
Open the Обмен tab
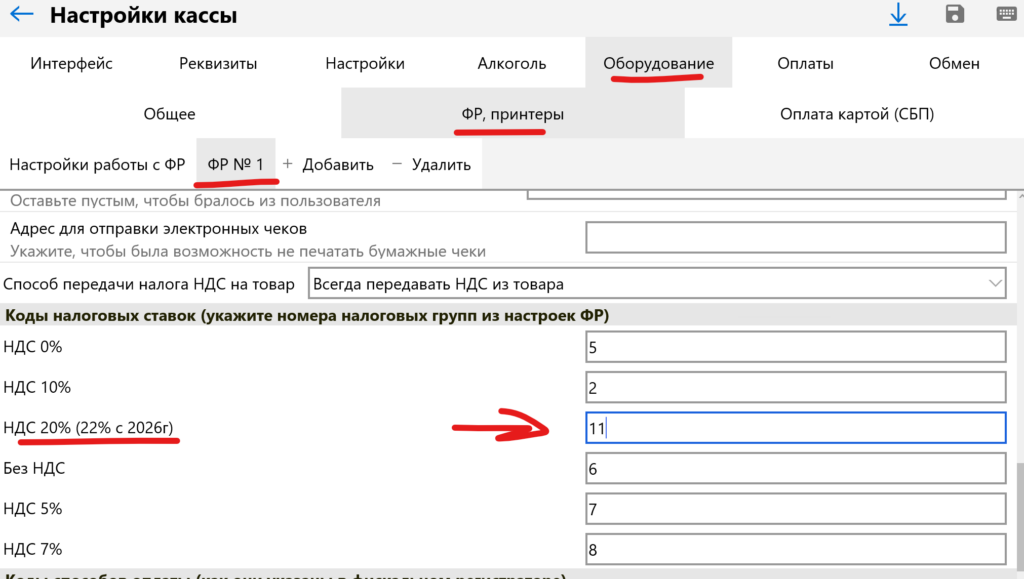tap(953, 63)
